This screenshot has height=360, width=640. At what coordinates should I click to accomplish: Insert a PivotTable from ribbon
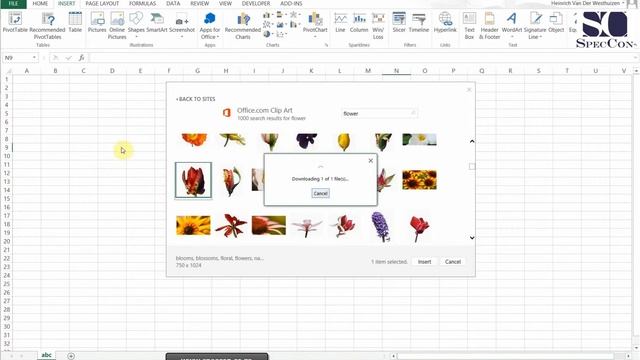pyautogui.click(x=15, y=22)
